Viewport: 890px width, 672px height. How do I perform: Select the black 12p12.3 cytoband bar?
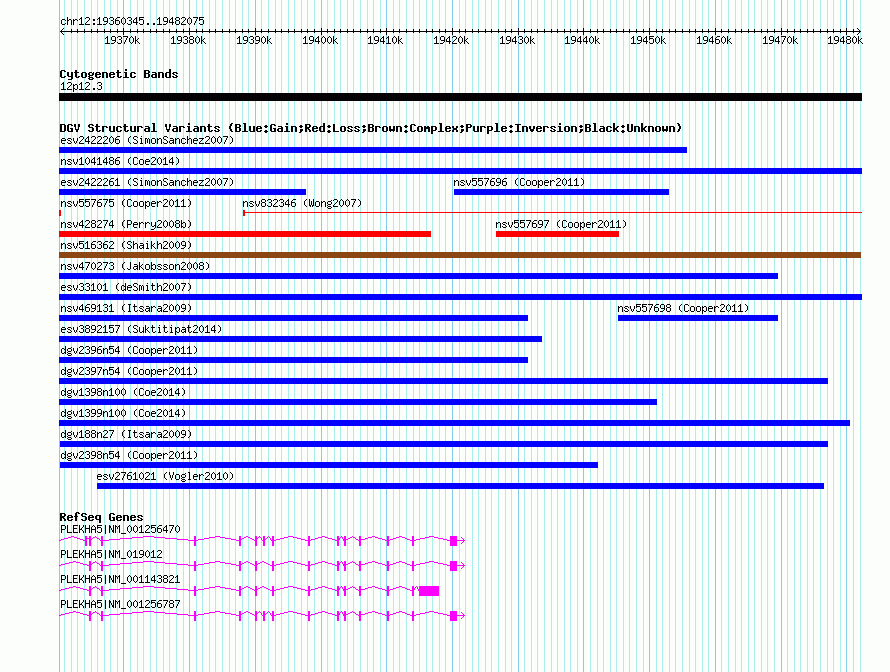point(460,98)
